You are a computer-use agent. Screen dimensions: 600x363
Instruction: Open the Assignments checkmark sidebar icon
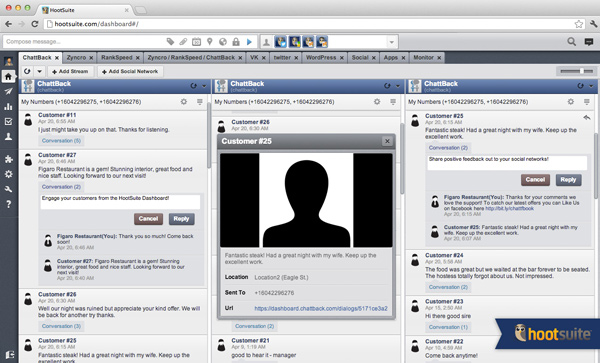8,122
